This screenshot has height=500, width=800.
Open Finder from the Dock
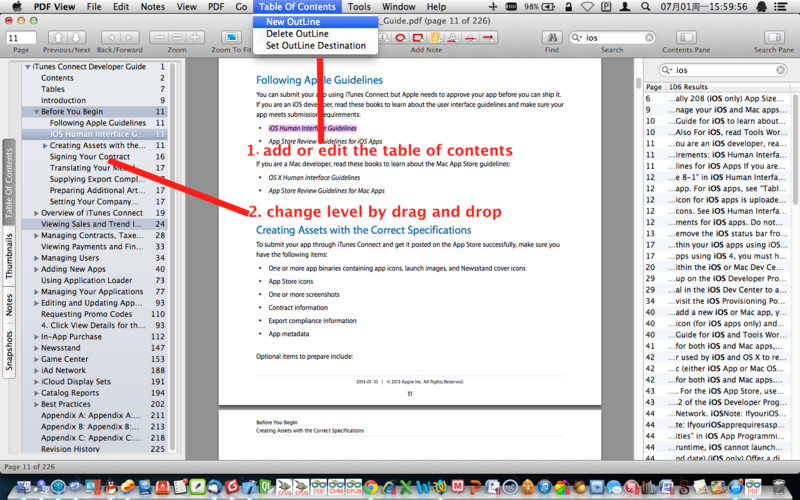pyautogui.click(x=23, y=486)
